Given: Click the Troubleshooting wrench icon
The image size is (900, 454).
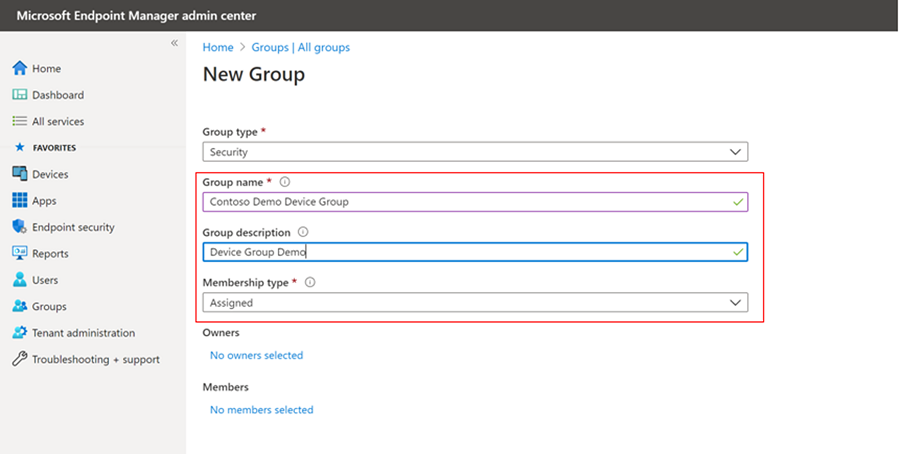Looking at the screenshot, I should click(x=20, y=359).
